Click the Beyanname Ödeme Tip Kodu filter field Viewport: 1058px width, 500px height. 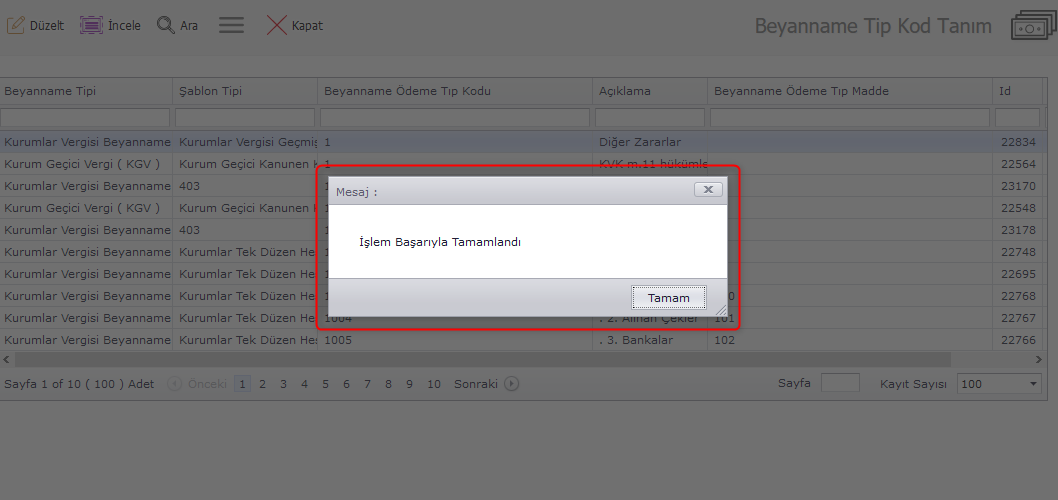[x=455, y=117]
